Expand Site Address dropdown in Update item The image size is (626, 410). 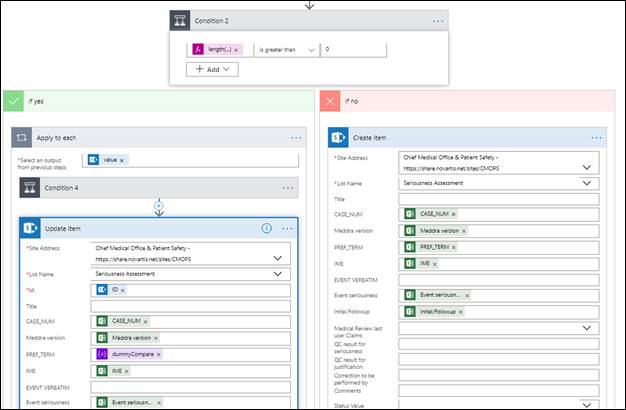(277, 258)
